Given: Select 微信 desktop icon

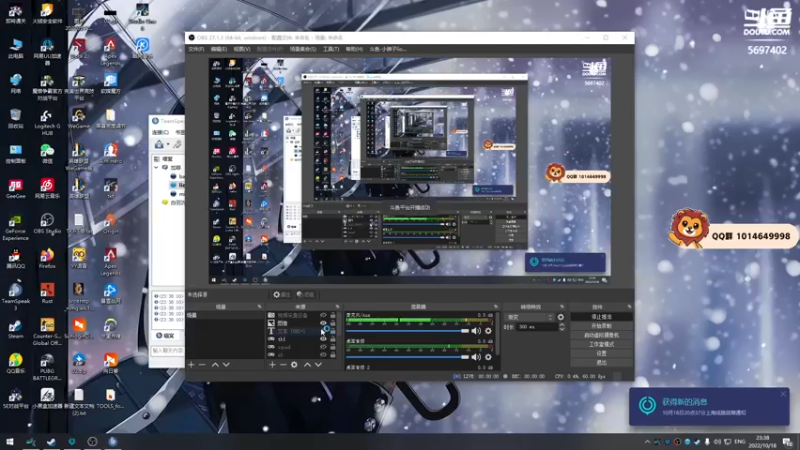Looking at the screenshot, I should [47, 154].
